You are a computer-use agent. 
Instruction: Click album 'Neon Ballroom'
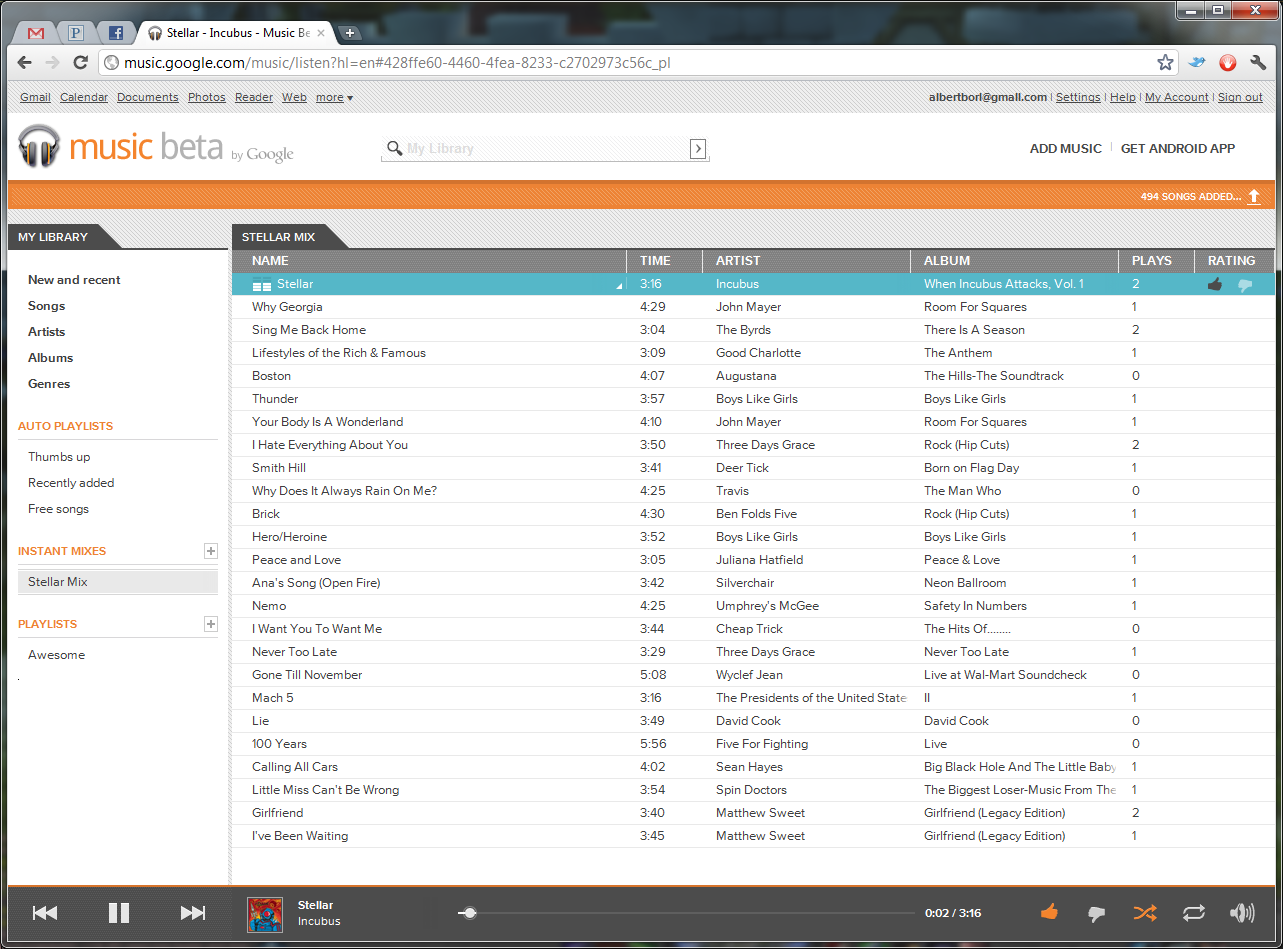tap(965, 583)
